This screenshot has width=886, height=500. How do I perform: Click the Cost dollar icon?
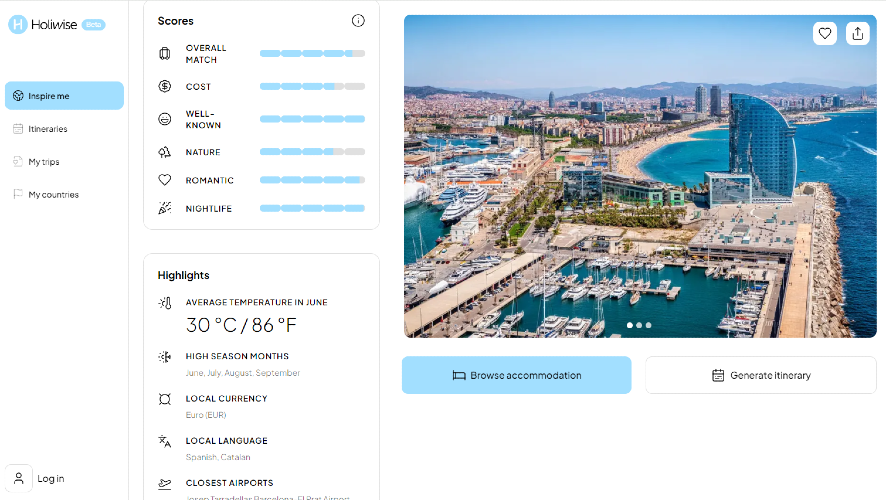[x=164, y=86]
